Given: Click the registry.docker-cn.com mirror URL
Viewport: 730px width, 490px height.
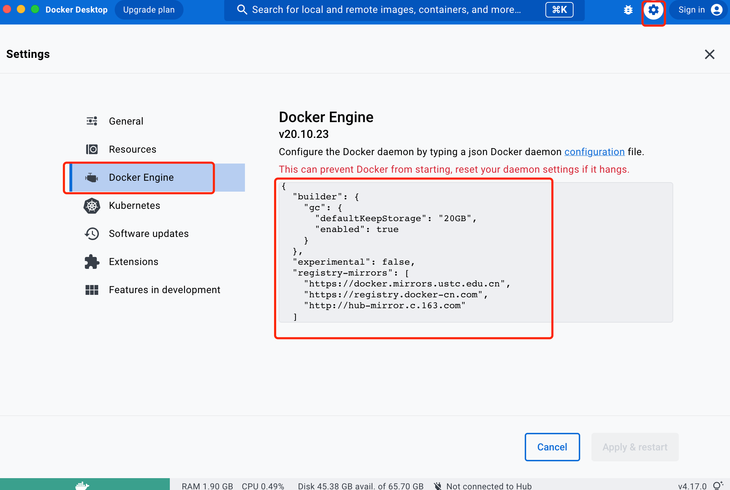Looking at the screenshot, I should point(396,294).
